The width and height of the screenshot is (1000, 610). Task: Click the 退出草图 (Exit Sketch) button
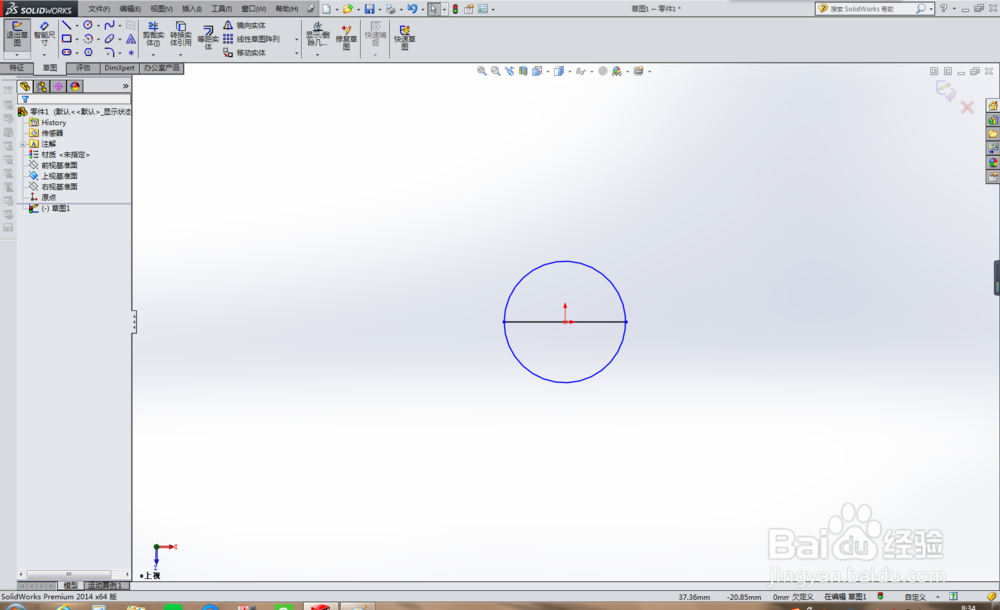click(x=17, y=35)
